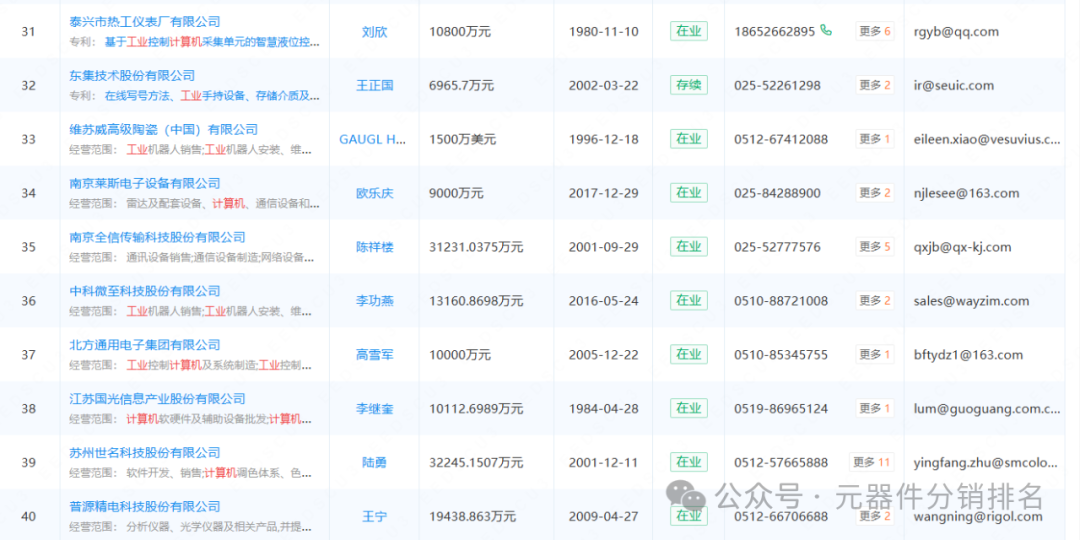Select email rgyb@qq.com
Viewport: 1080px width, 540px height.
click(956, 32)
